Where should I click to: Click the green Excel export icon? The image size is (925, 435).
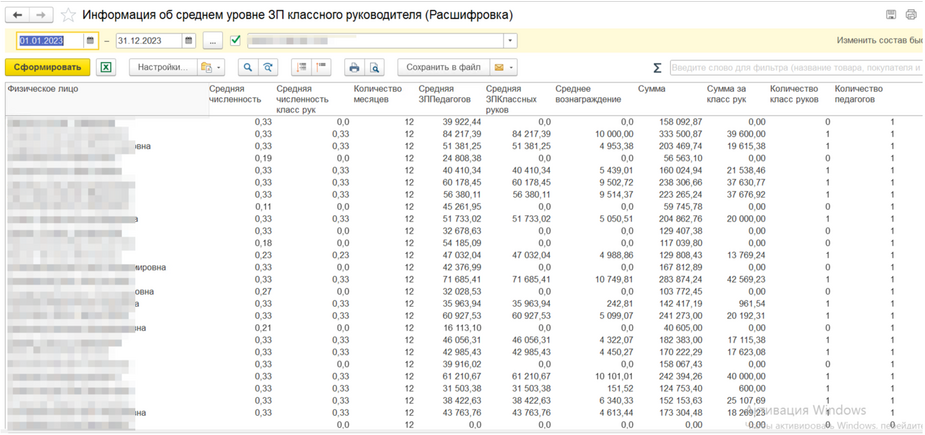(x=107, y=67)
